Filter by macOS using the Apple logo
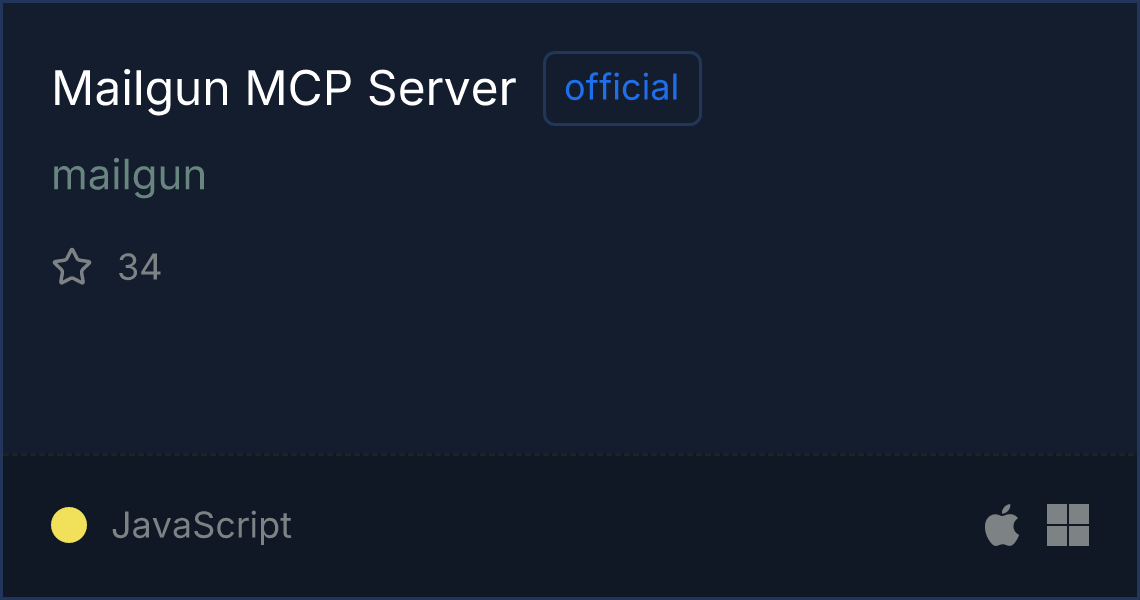 1002,524
